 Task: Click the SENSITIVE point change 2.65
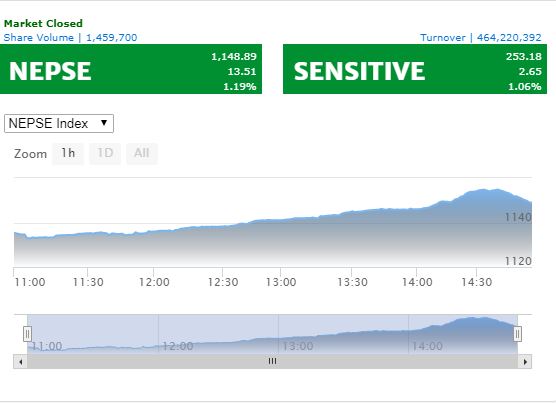[530, 72]
